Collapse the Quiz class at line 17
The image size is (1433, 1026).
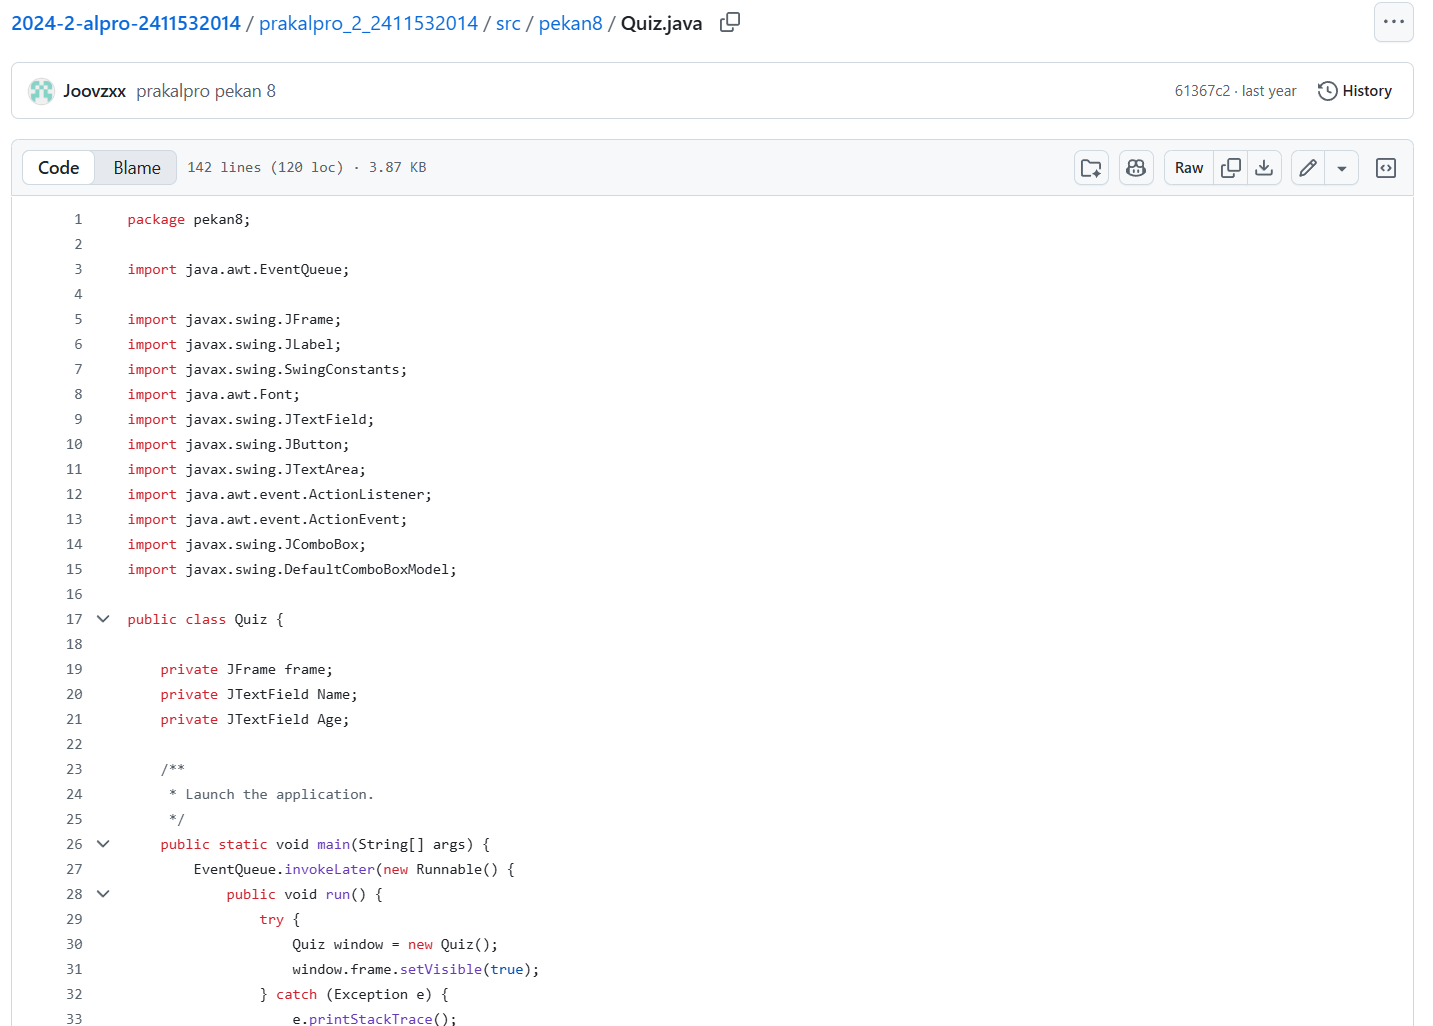click(x=103, y=619)
